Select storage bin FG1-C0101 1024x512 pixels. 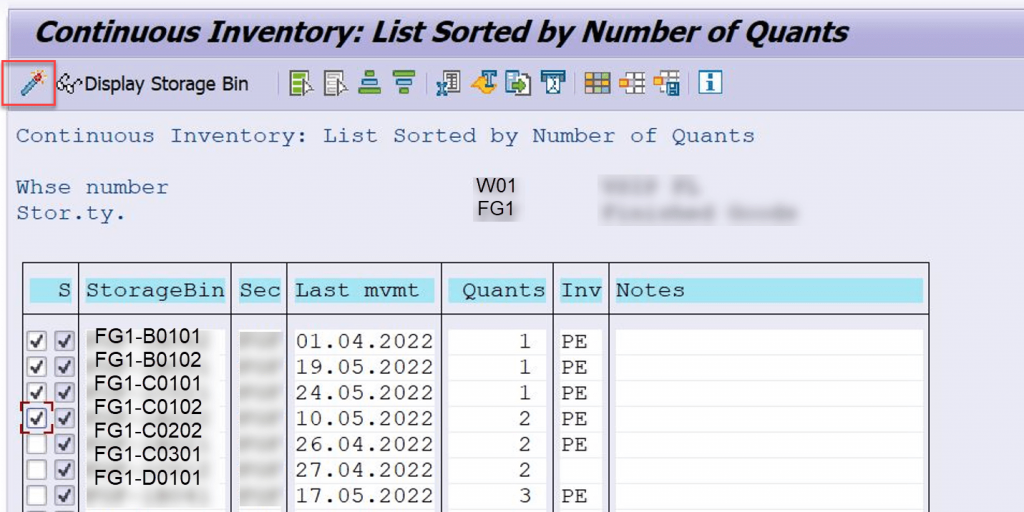(x=148, y=383)
